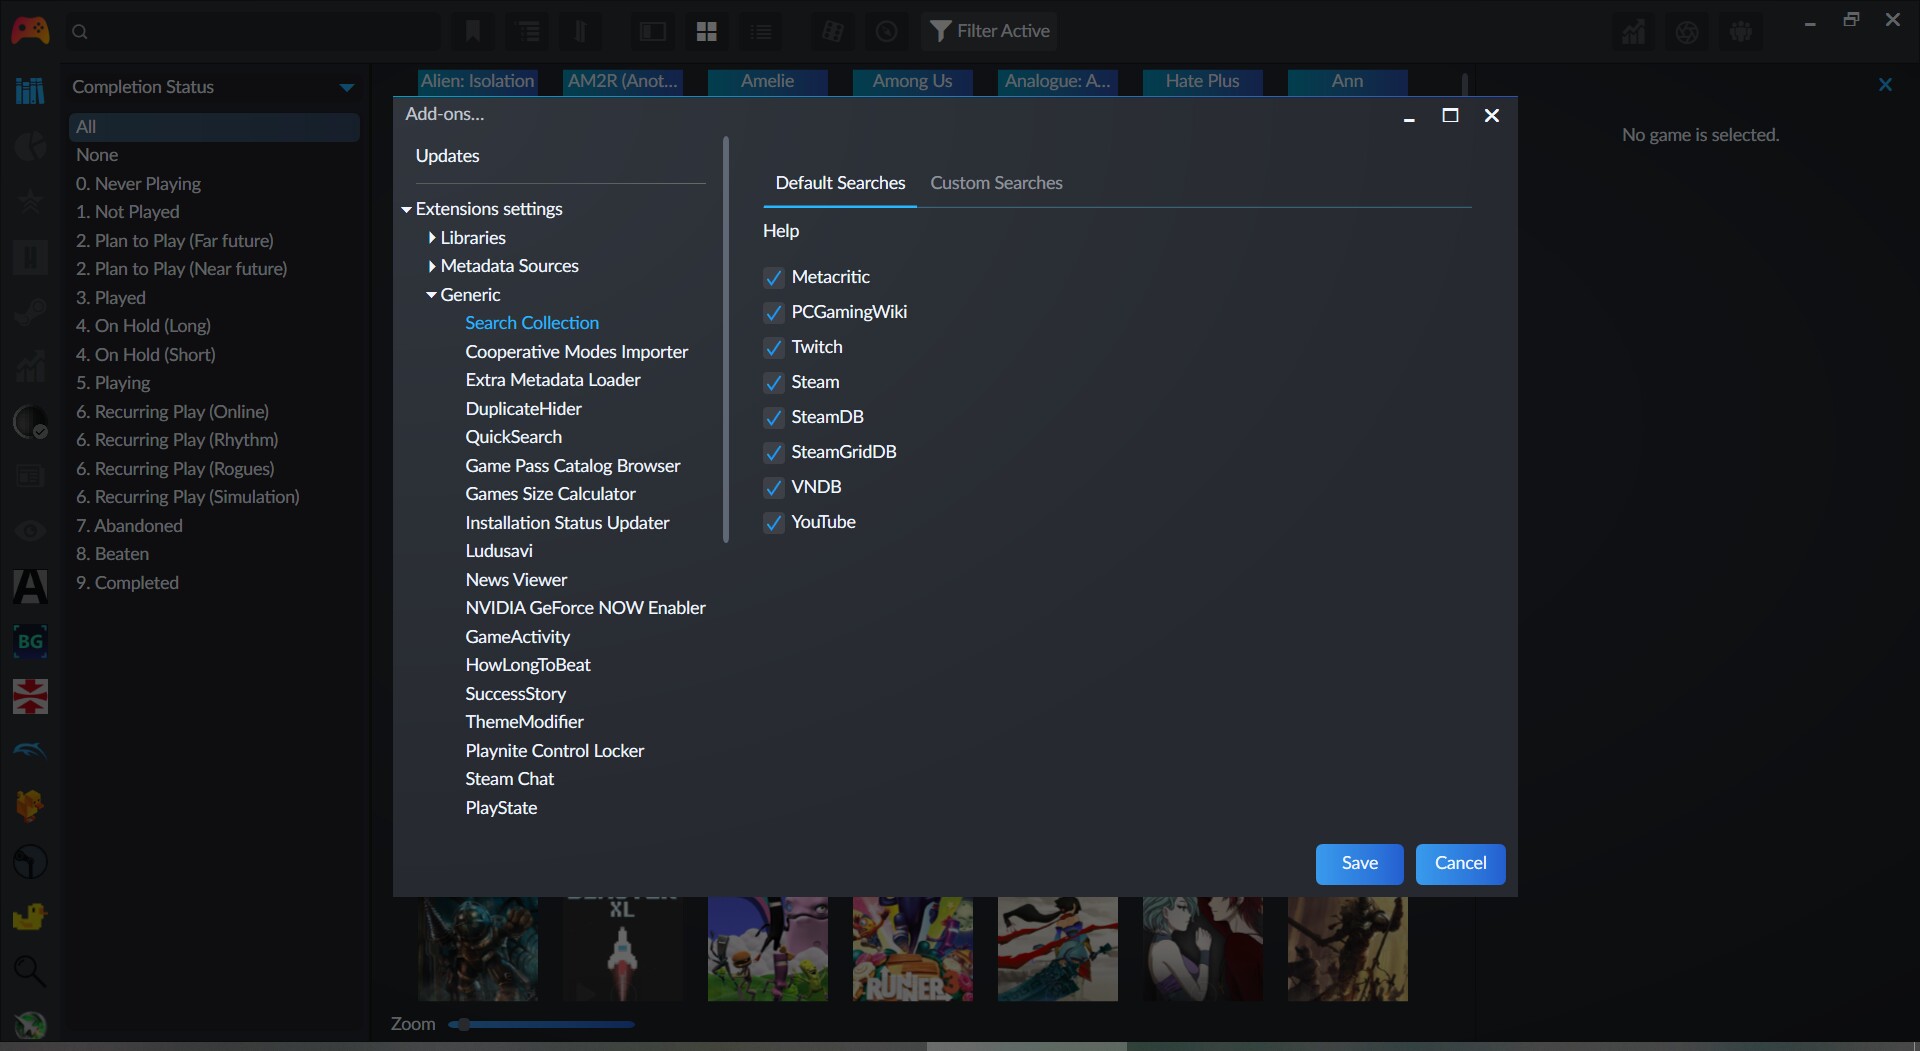Select Search Collection in the tree
Viewport: 1920px width, 1051px height.
pyautogui.click(x=532, y=323)
